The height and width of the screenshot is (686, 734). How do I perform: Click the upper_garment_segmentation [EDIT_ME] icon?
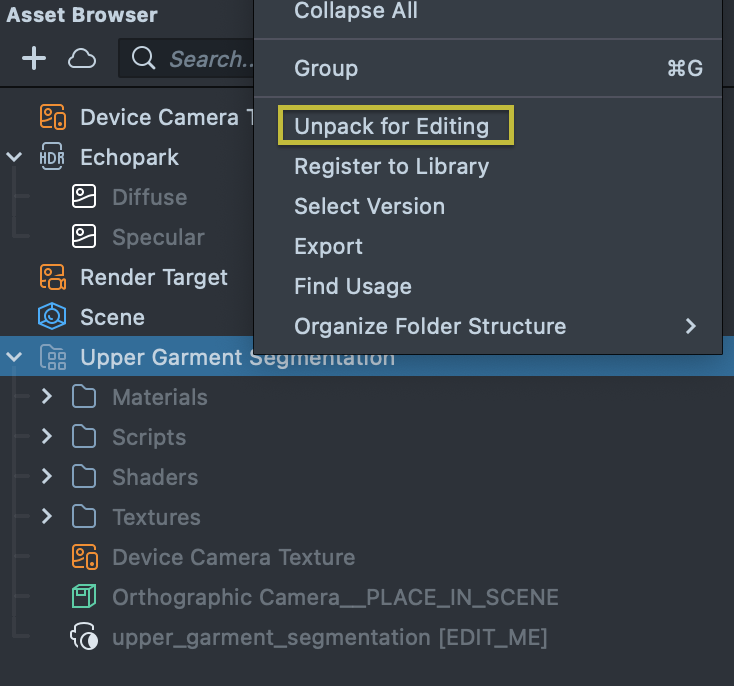tap(84, 637)
